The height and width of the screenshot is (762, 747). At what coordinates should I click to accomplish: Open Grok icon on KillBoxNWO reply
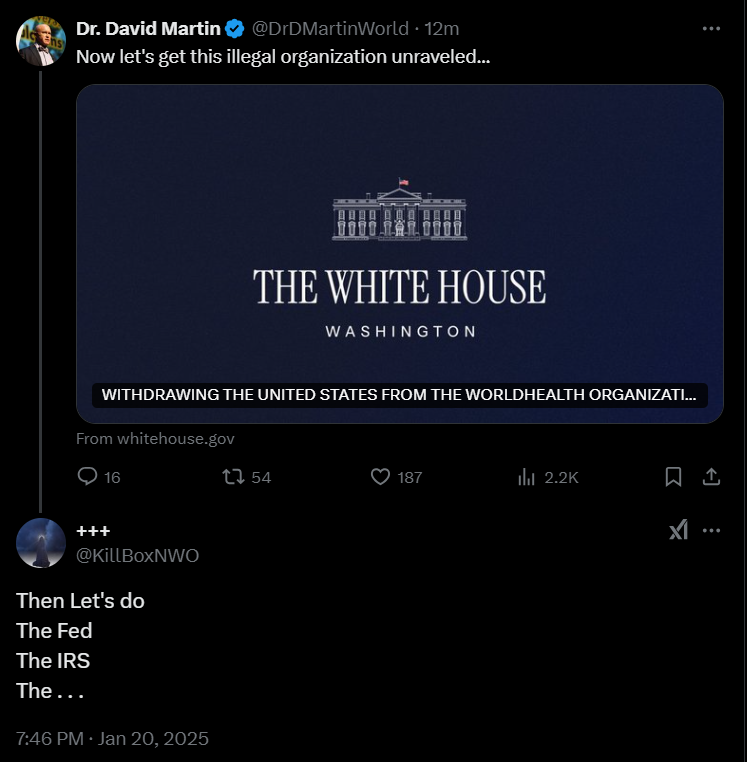tap(678, 530)
